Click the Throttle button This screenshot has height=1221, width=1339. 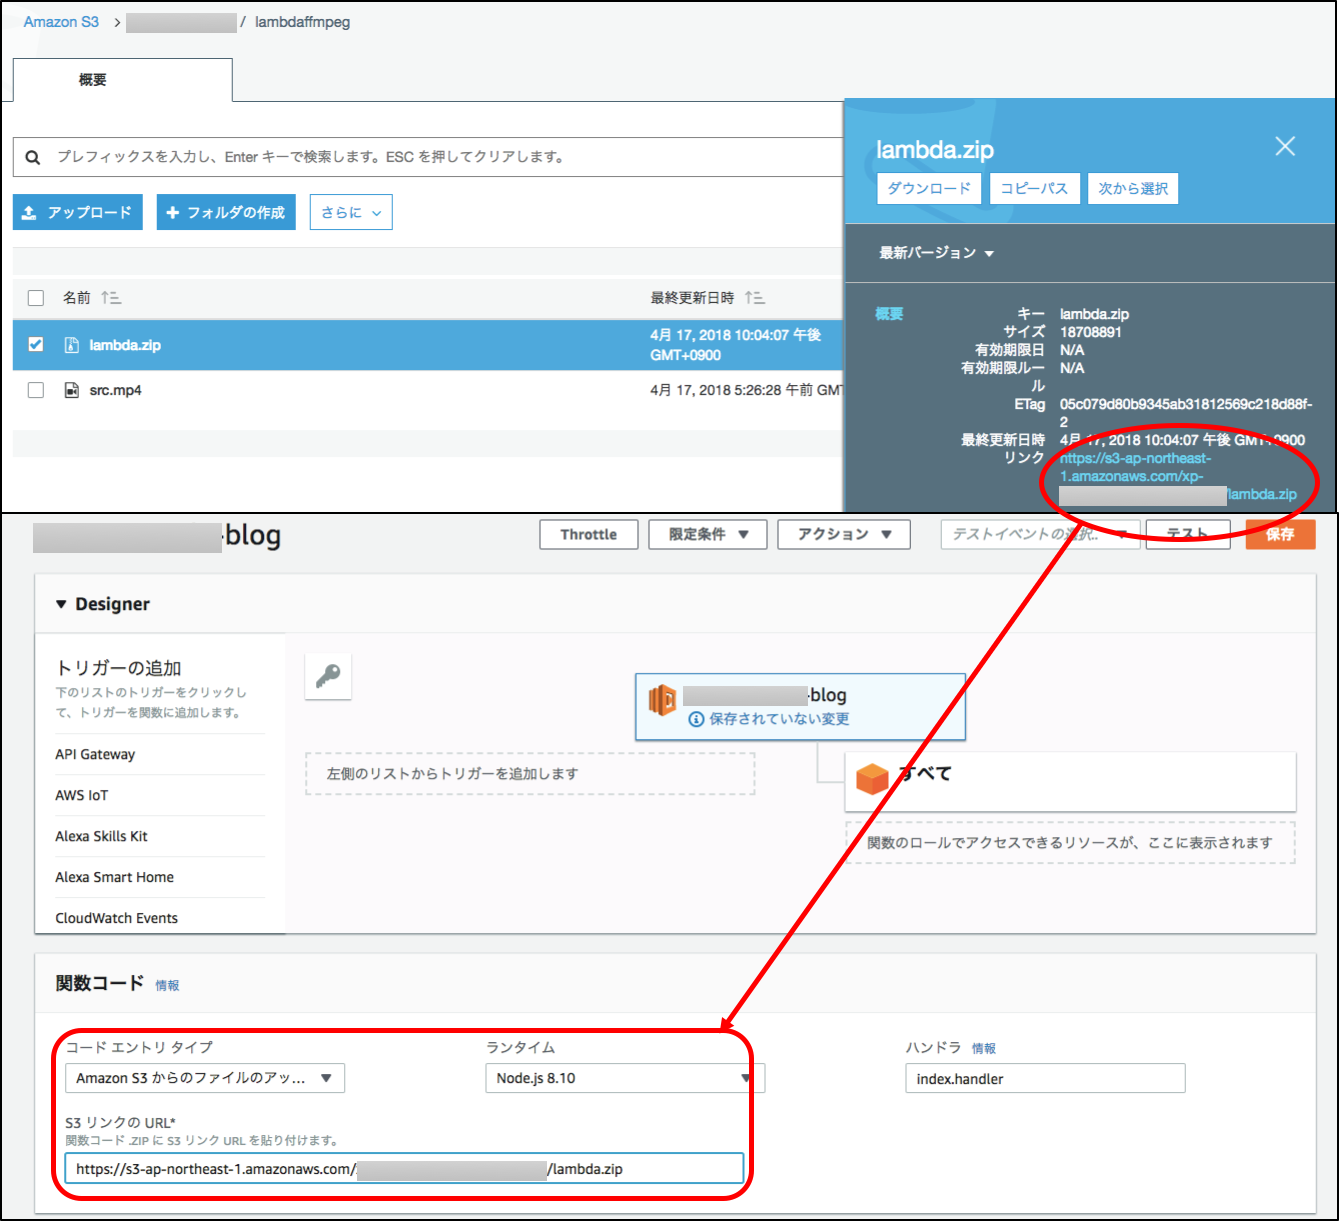click(589, 534)
